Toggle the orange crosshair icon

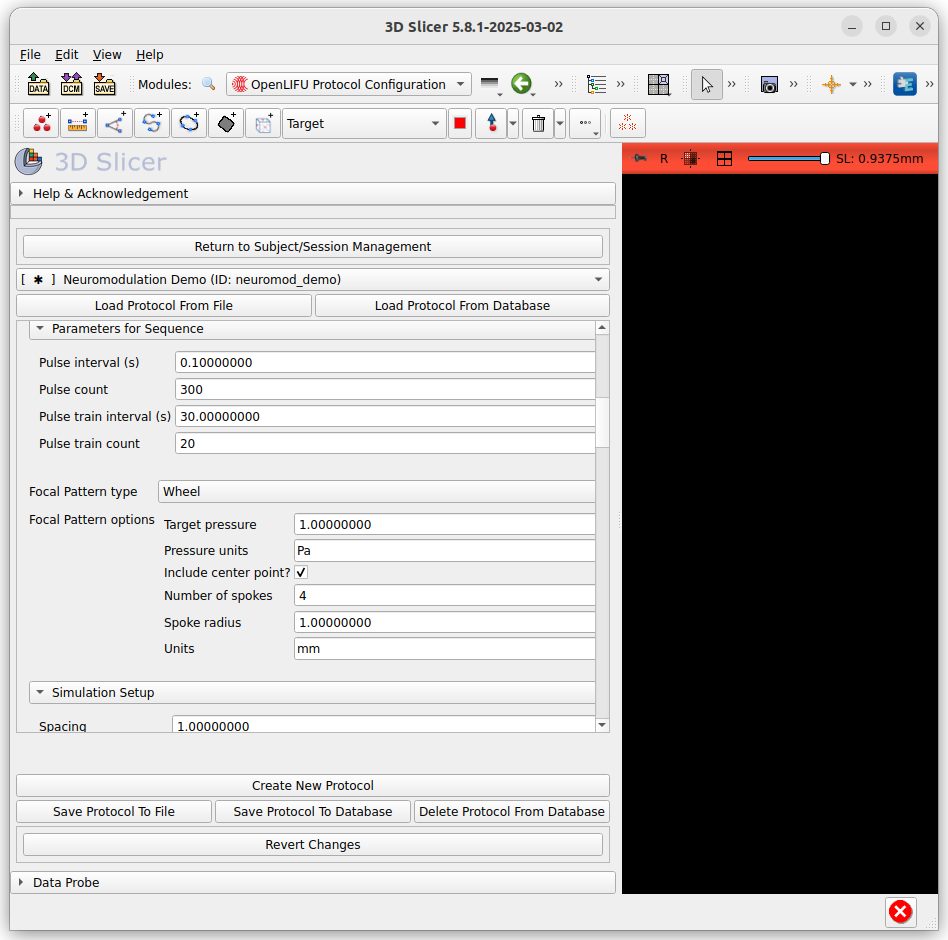coord(831,84)
